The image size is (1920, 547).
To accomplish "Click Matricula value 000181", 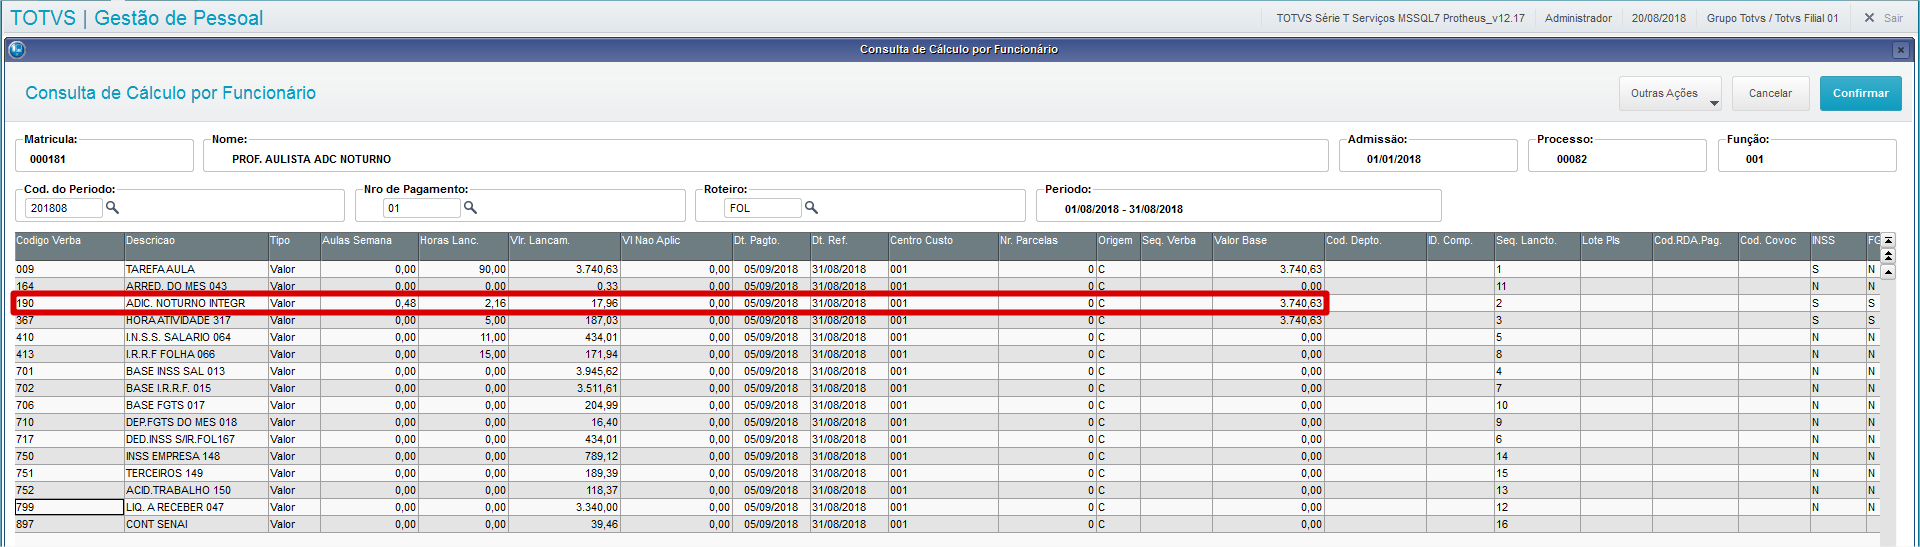I will coord(48,159).
